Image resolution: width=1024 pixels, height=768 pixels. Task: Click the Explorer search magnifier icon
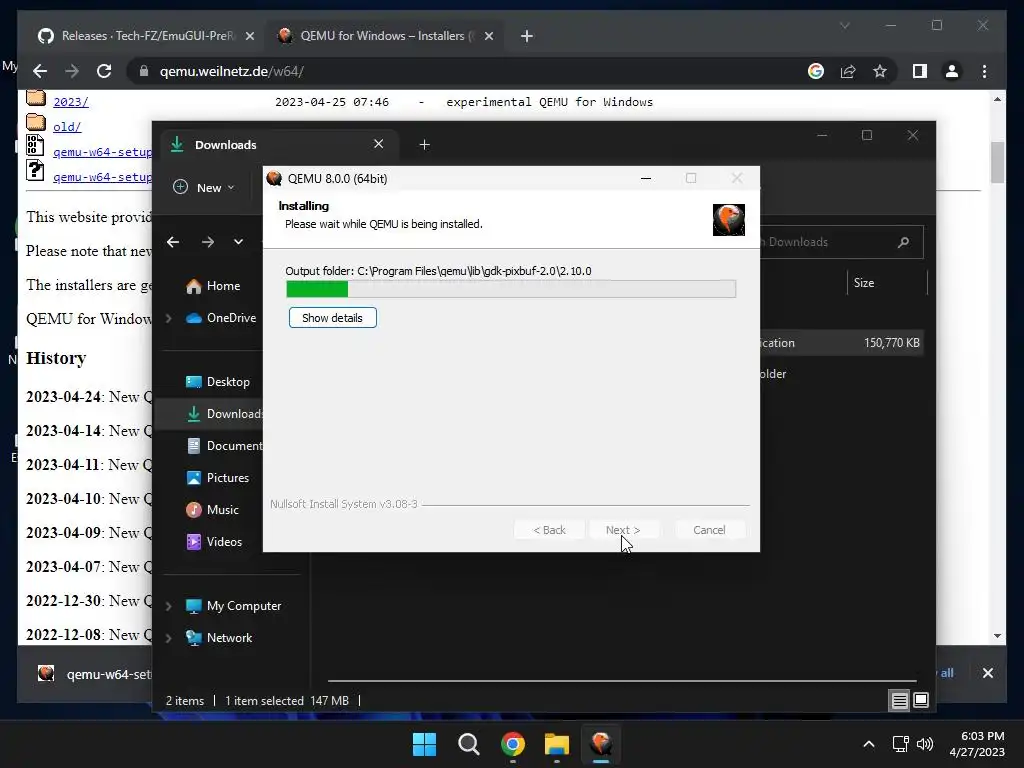(904, 242)
